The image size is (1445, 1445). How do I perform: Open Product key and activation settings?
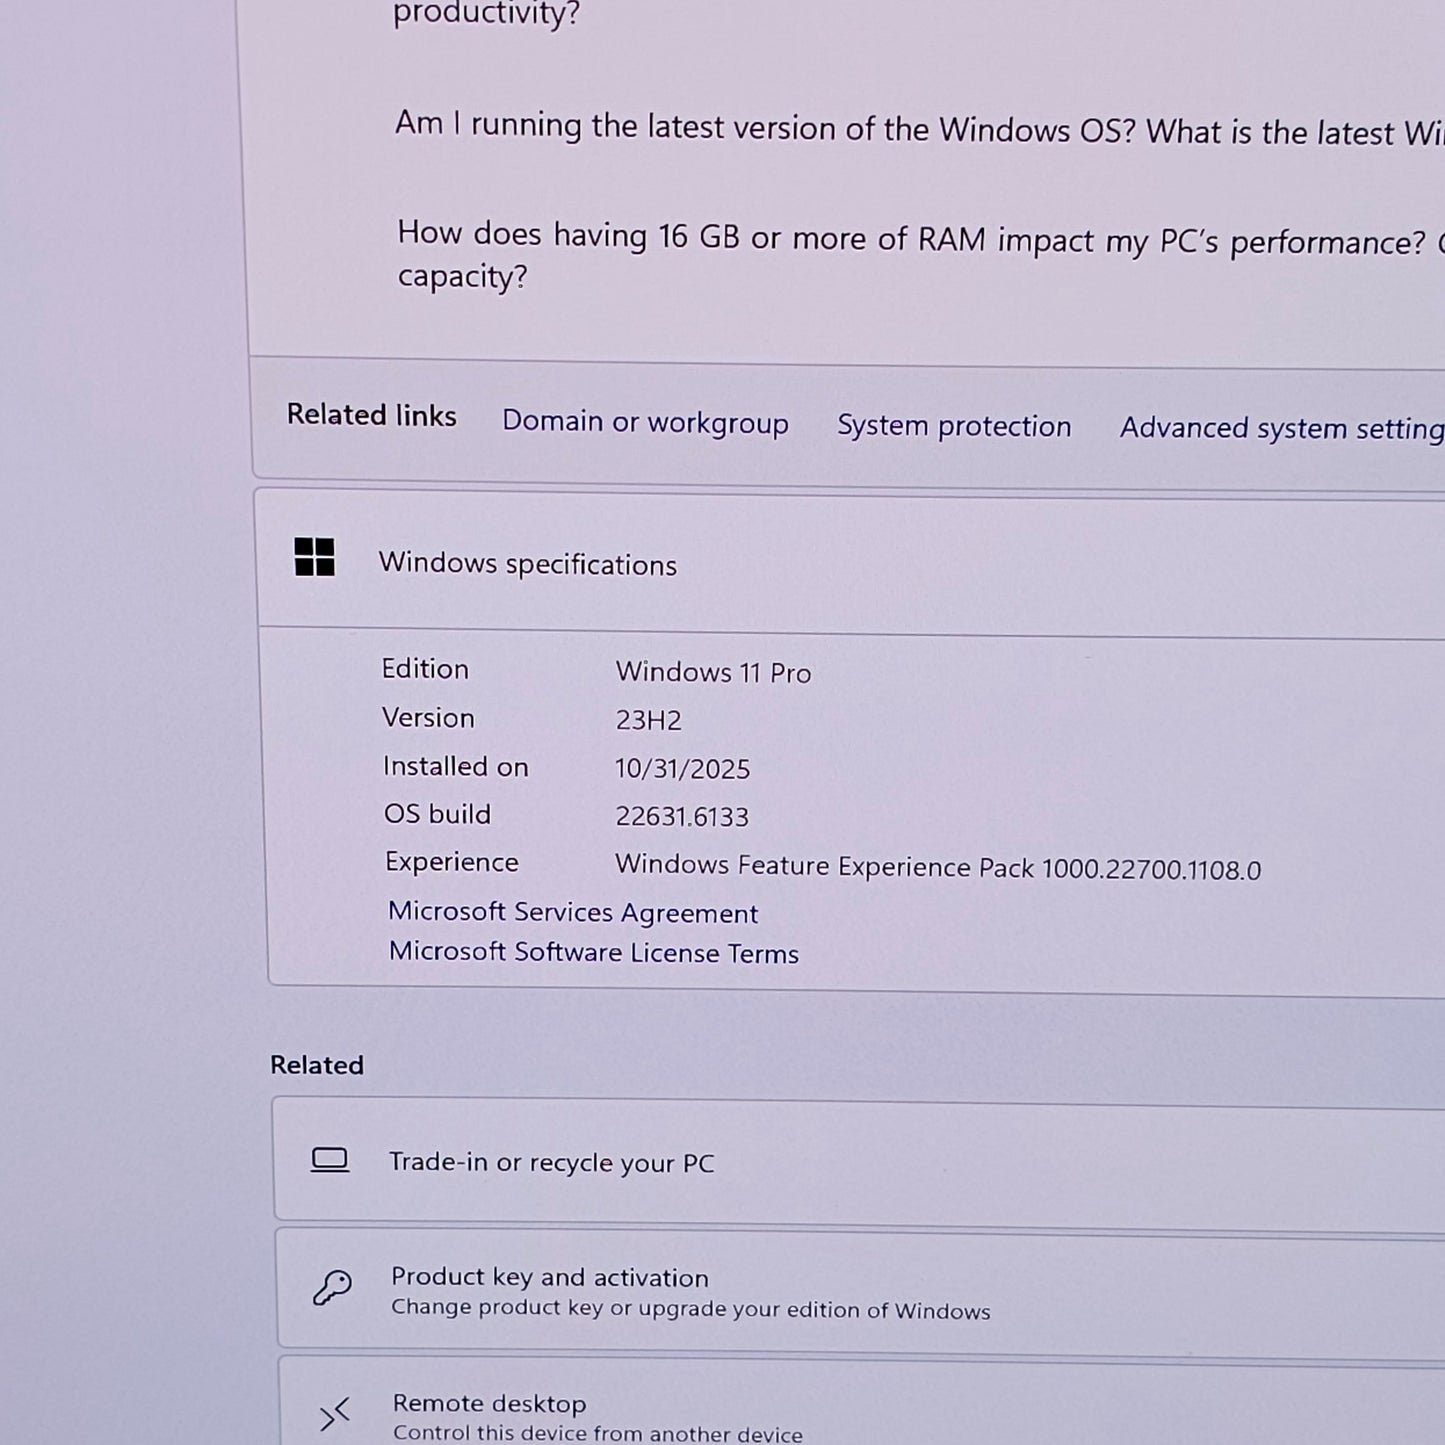[x=550, y=1277]
